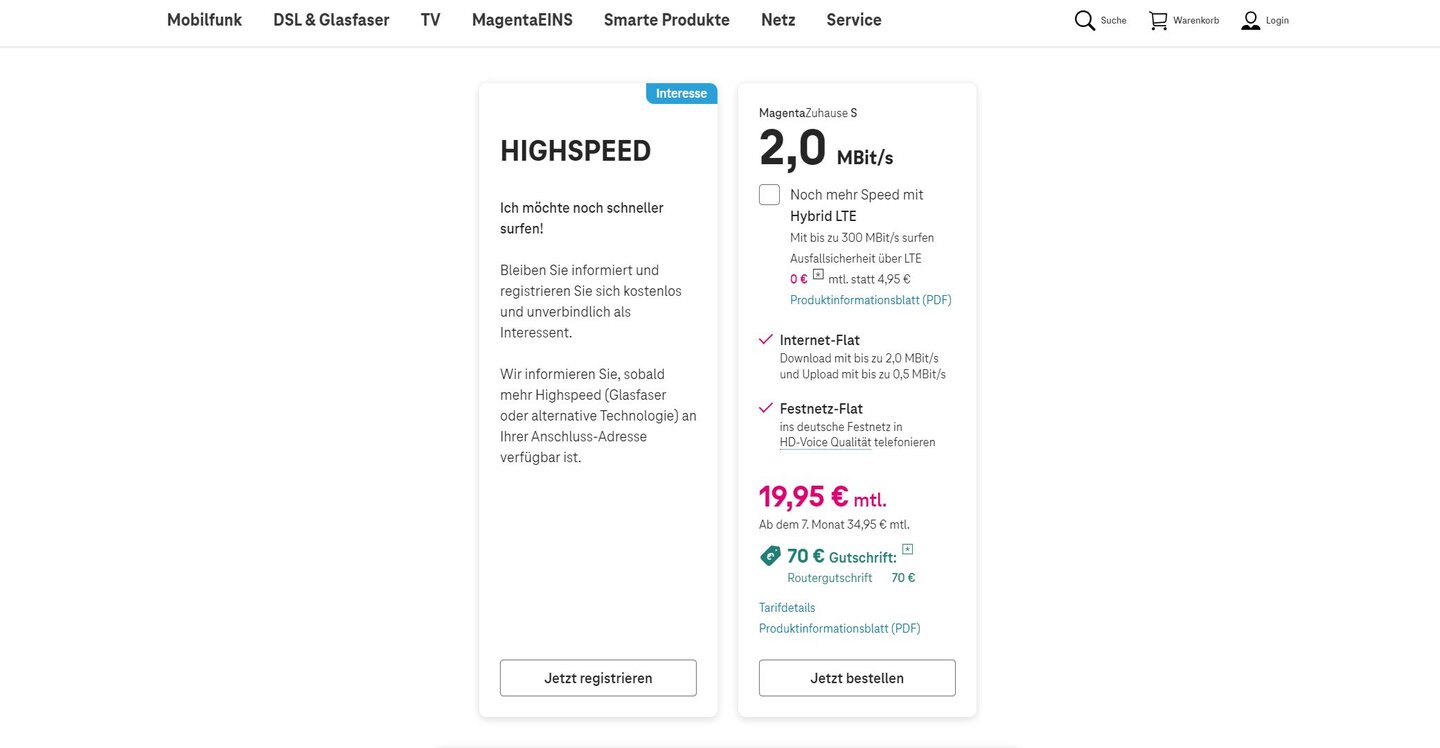Click the Interesse badge on Highspeed card
The image size is (1440, 748).
pos(681,93)
